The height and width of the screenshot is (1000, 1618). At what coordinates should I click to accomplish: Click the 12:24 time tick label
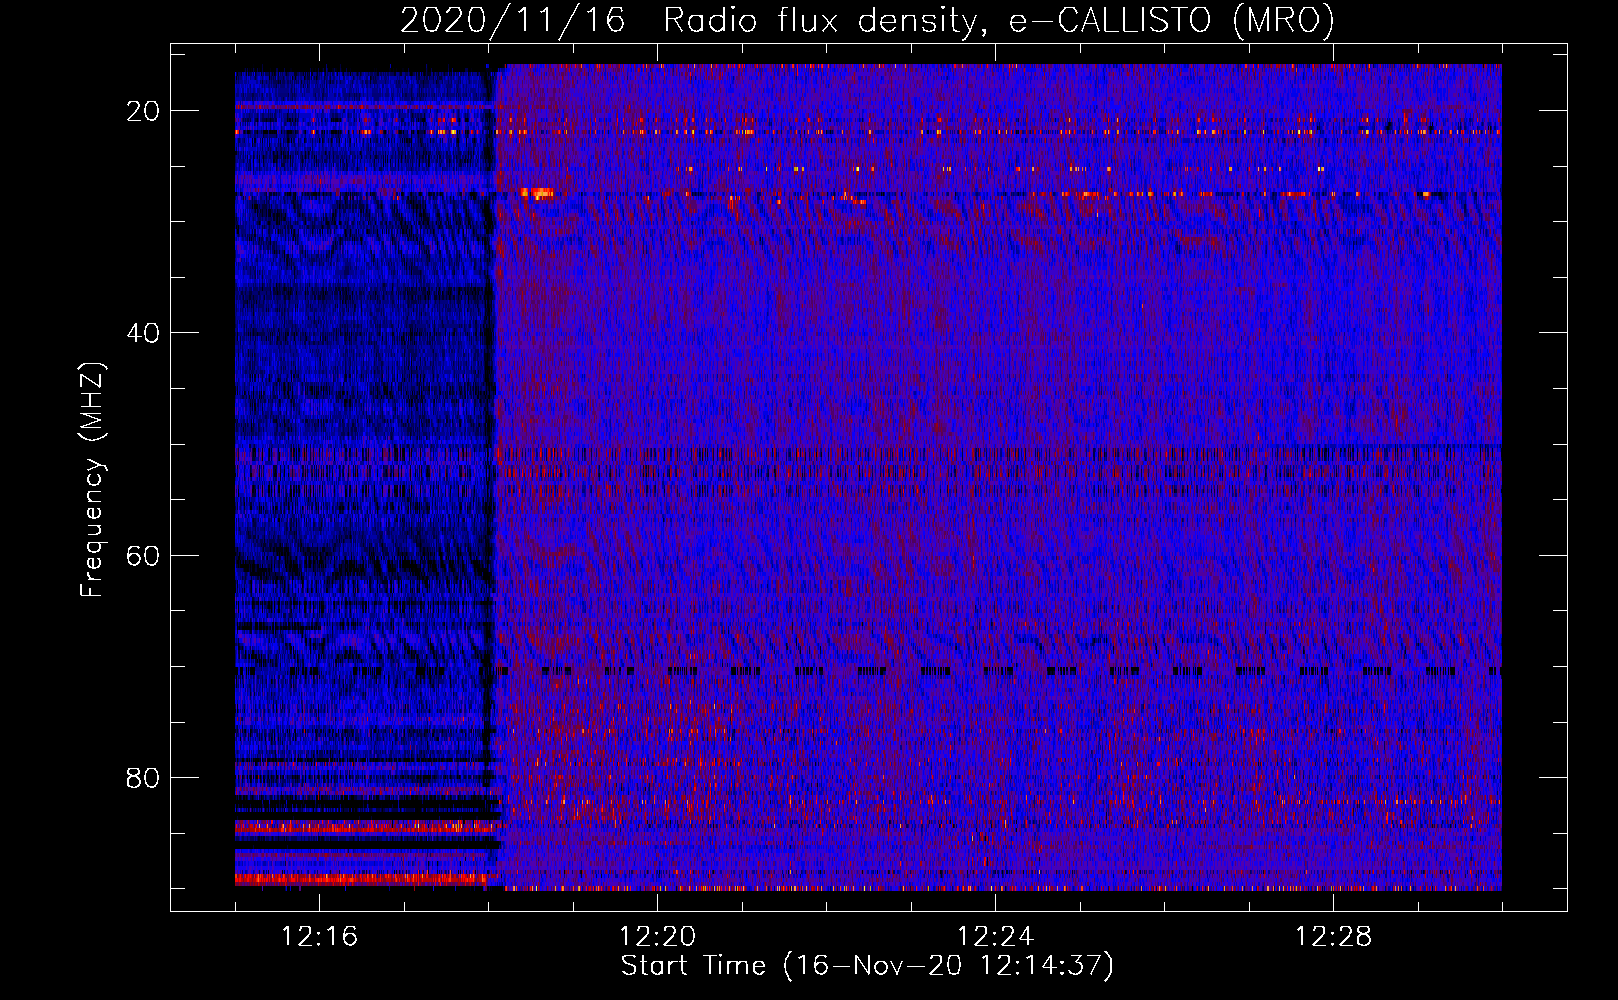995,937
